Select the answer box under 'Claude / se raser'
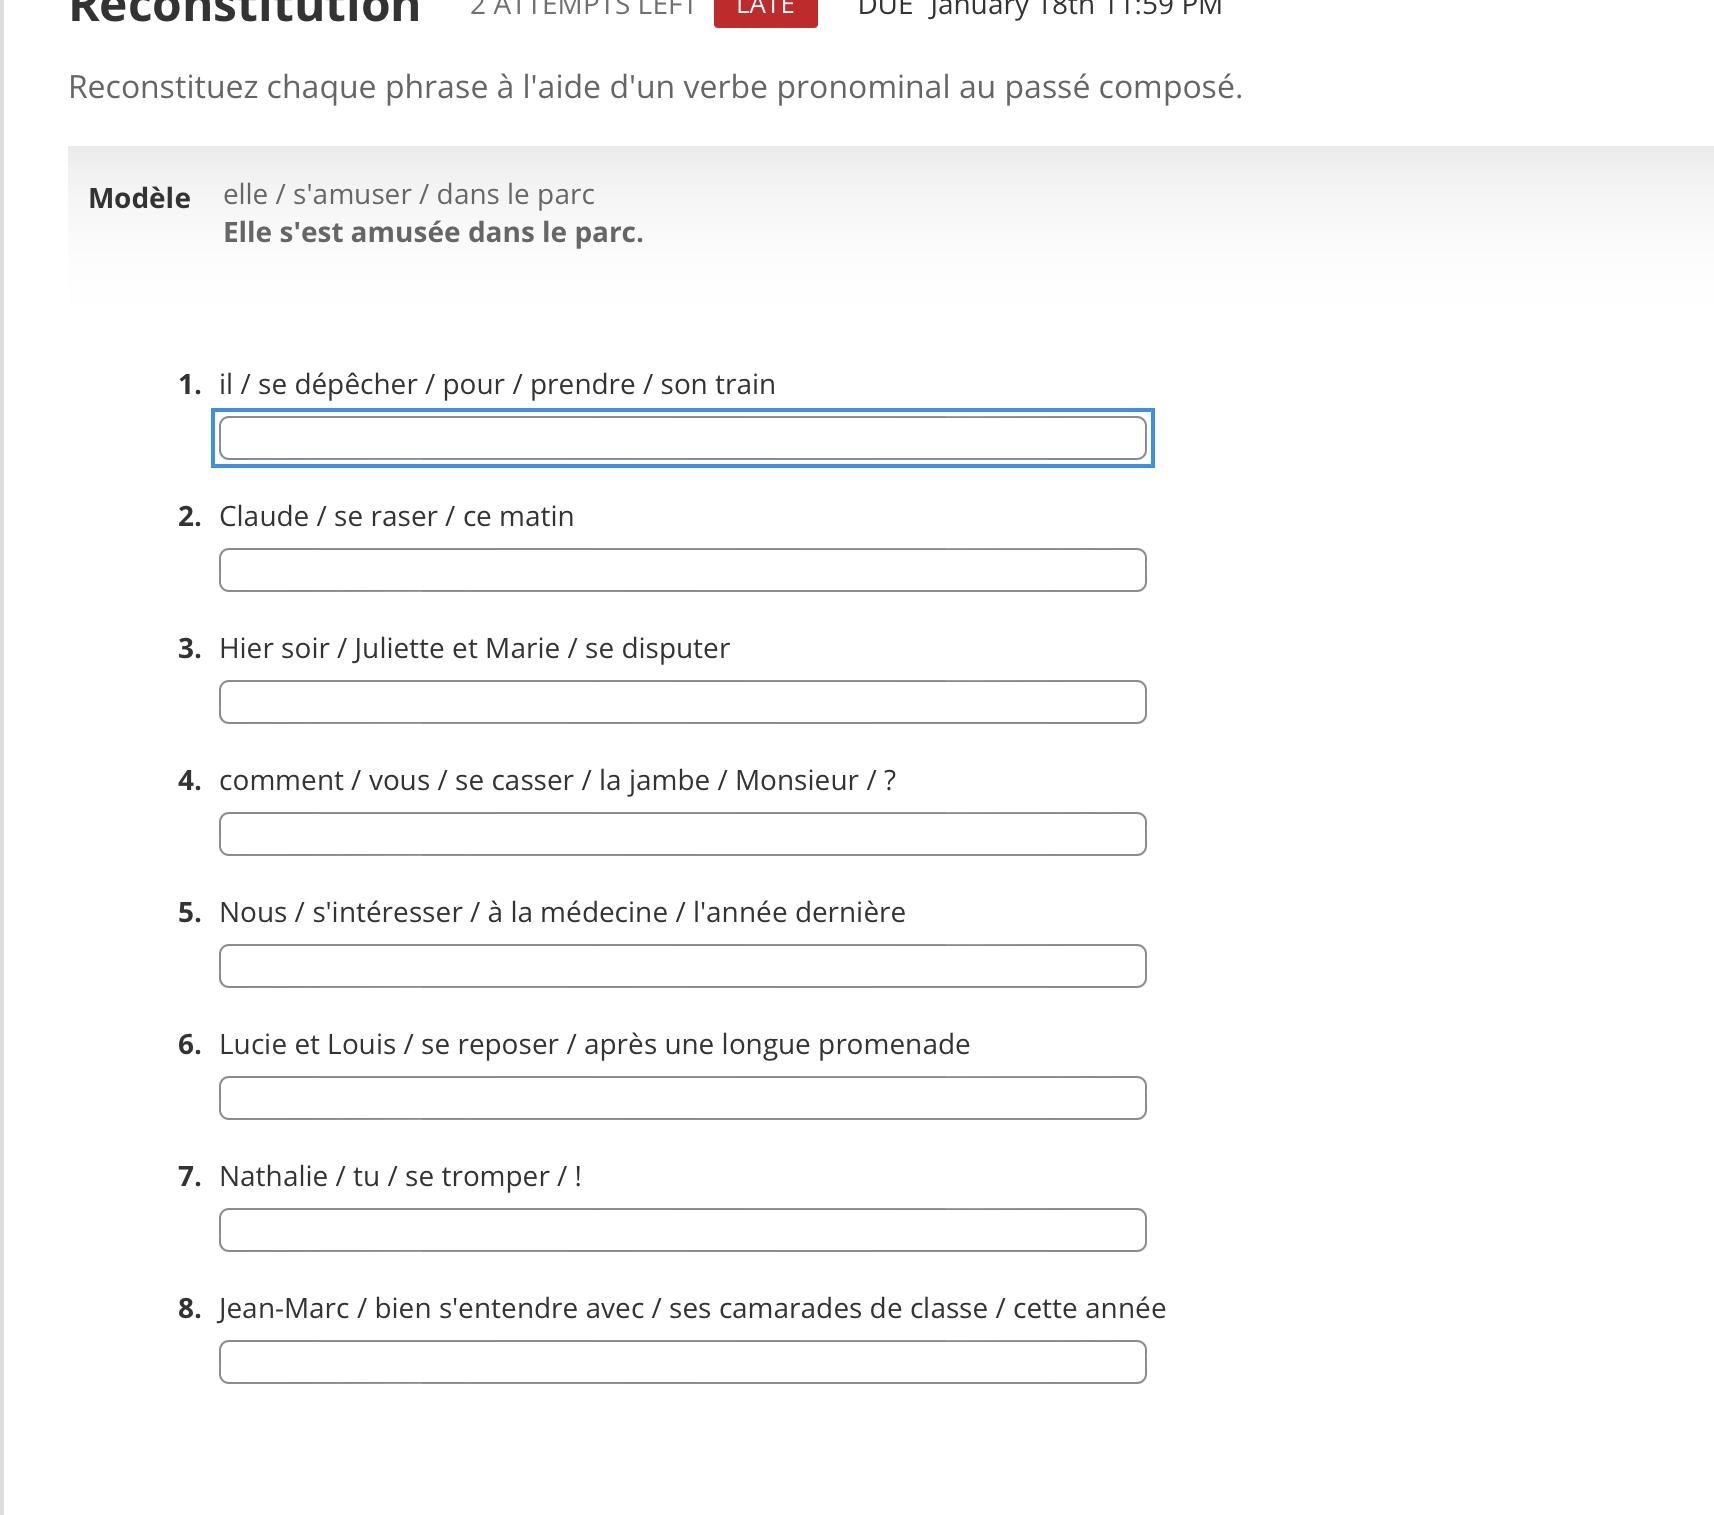1714x1515 pixels. pos(683,570)
